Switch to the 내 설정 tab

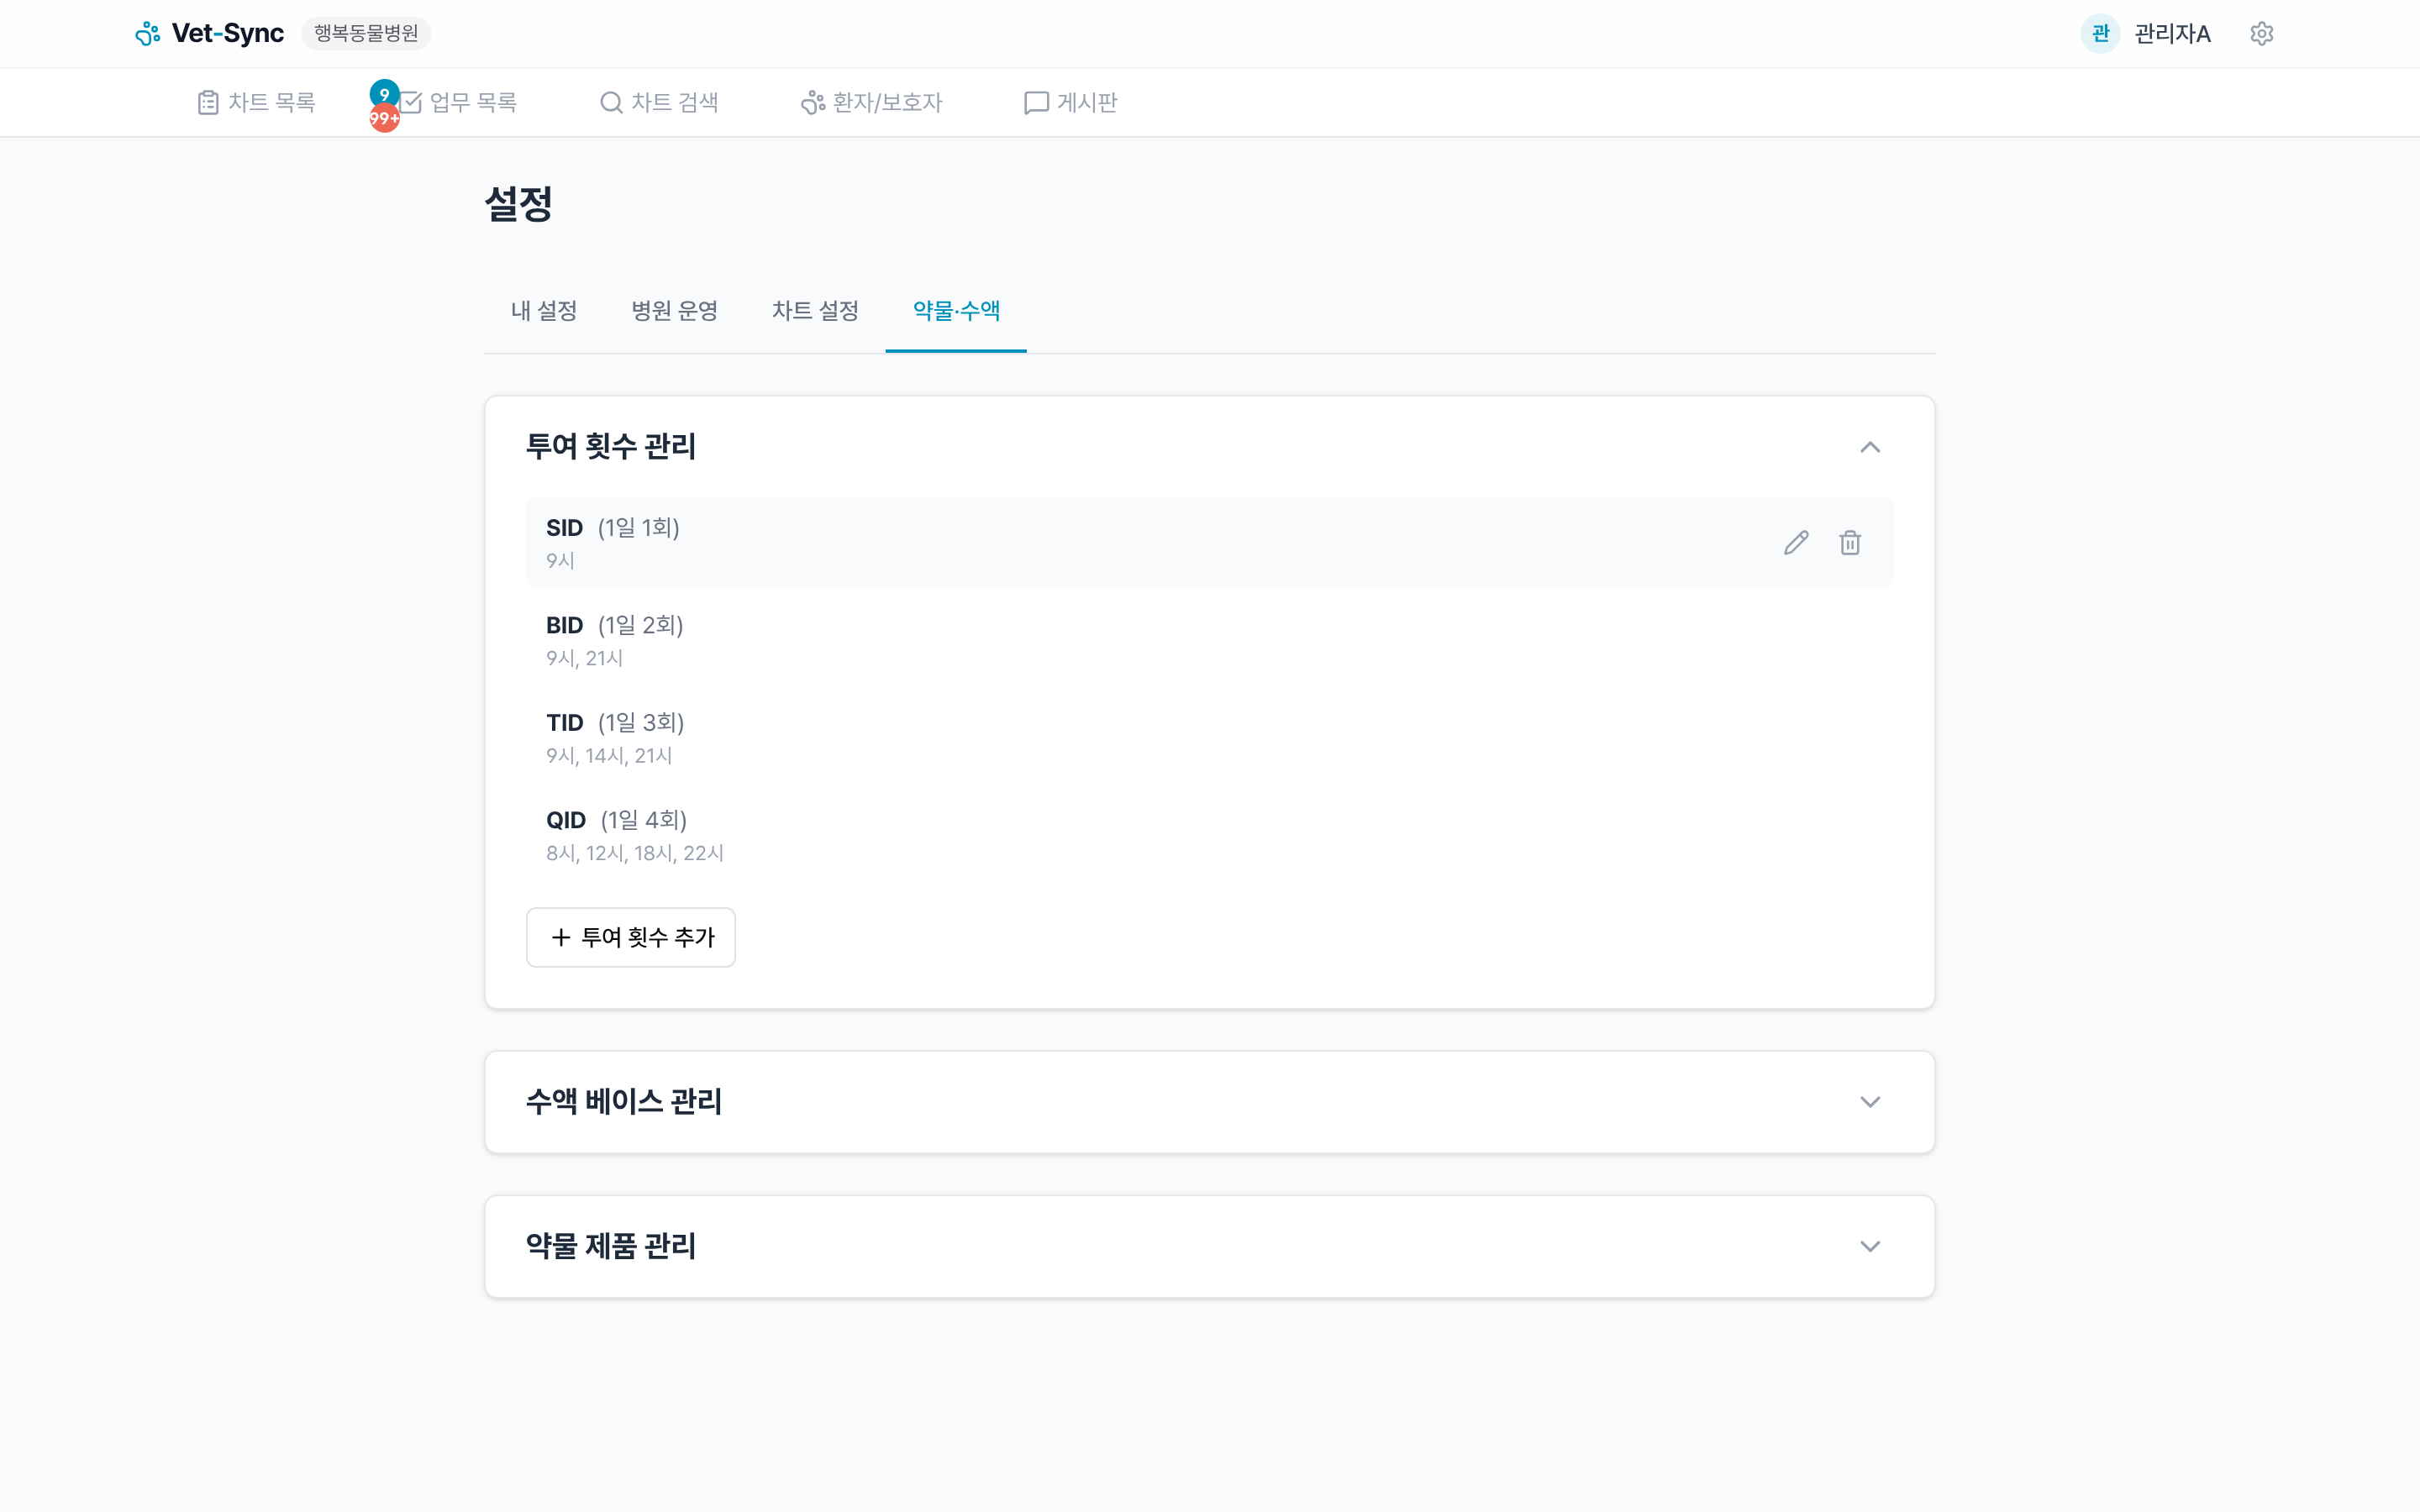(543, 311)
